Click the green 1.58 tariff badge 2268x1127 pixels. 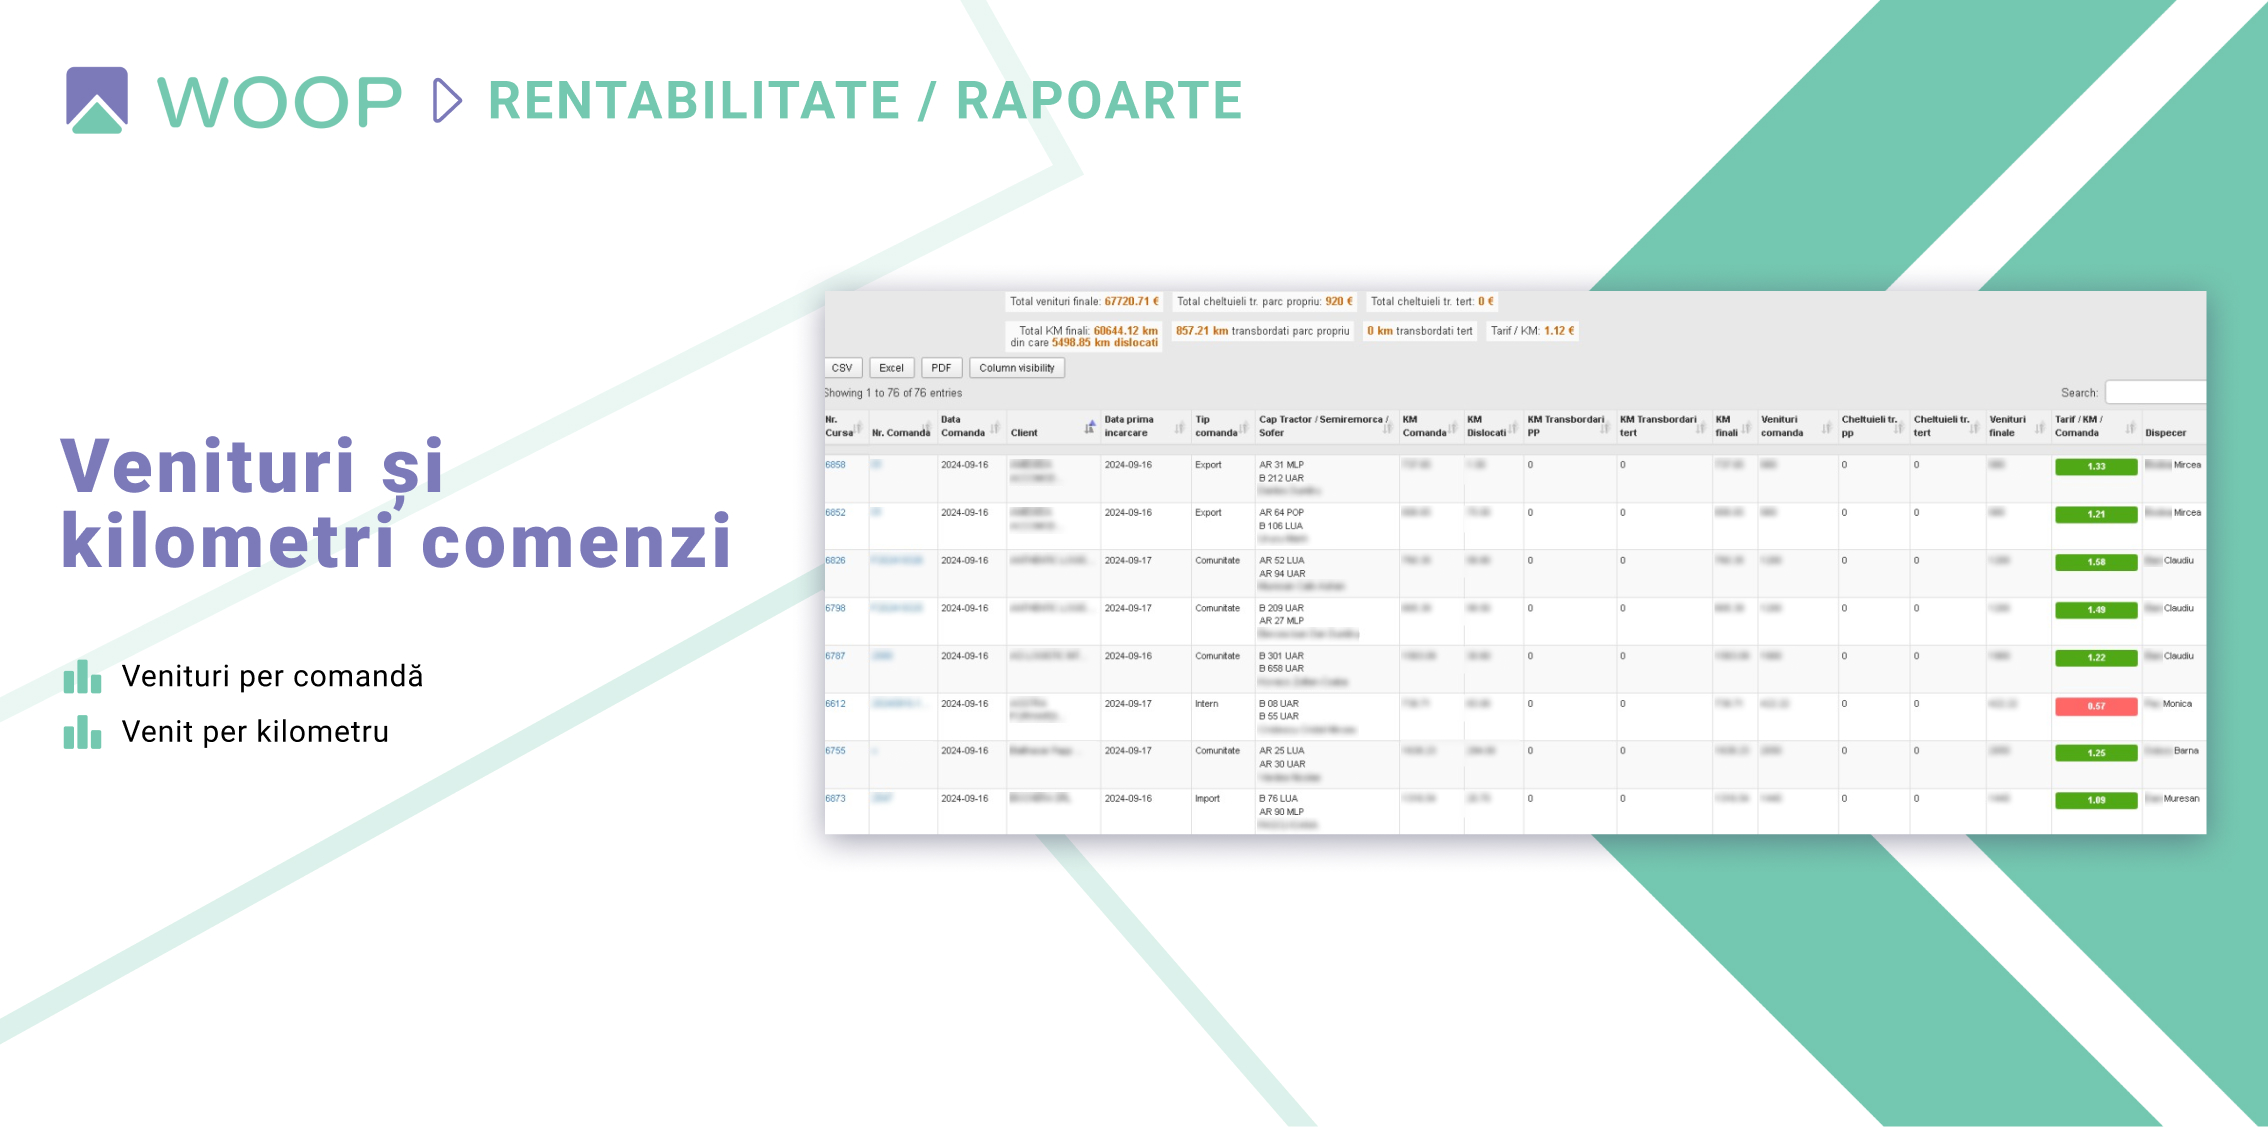click(x=2096, y=563)
